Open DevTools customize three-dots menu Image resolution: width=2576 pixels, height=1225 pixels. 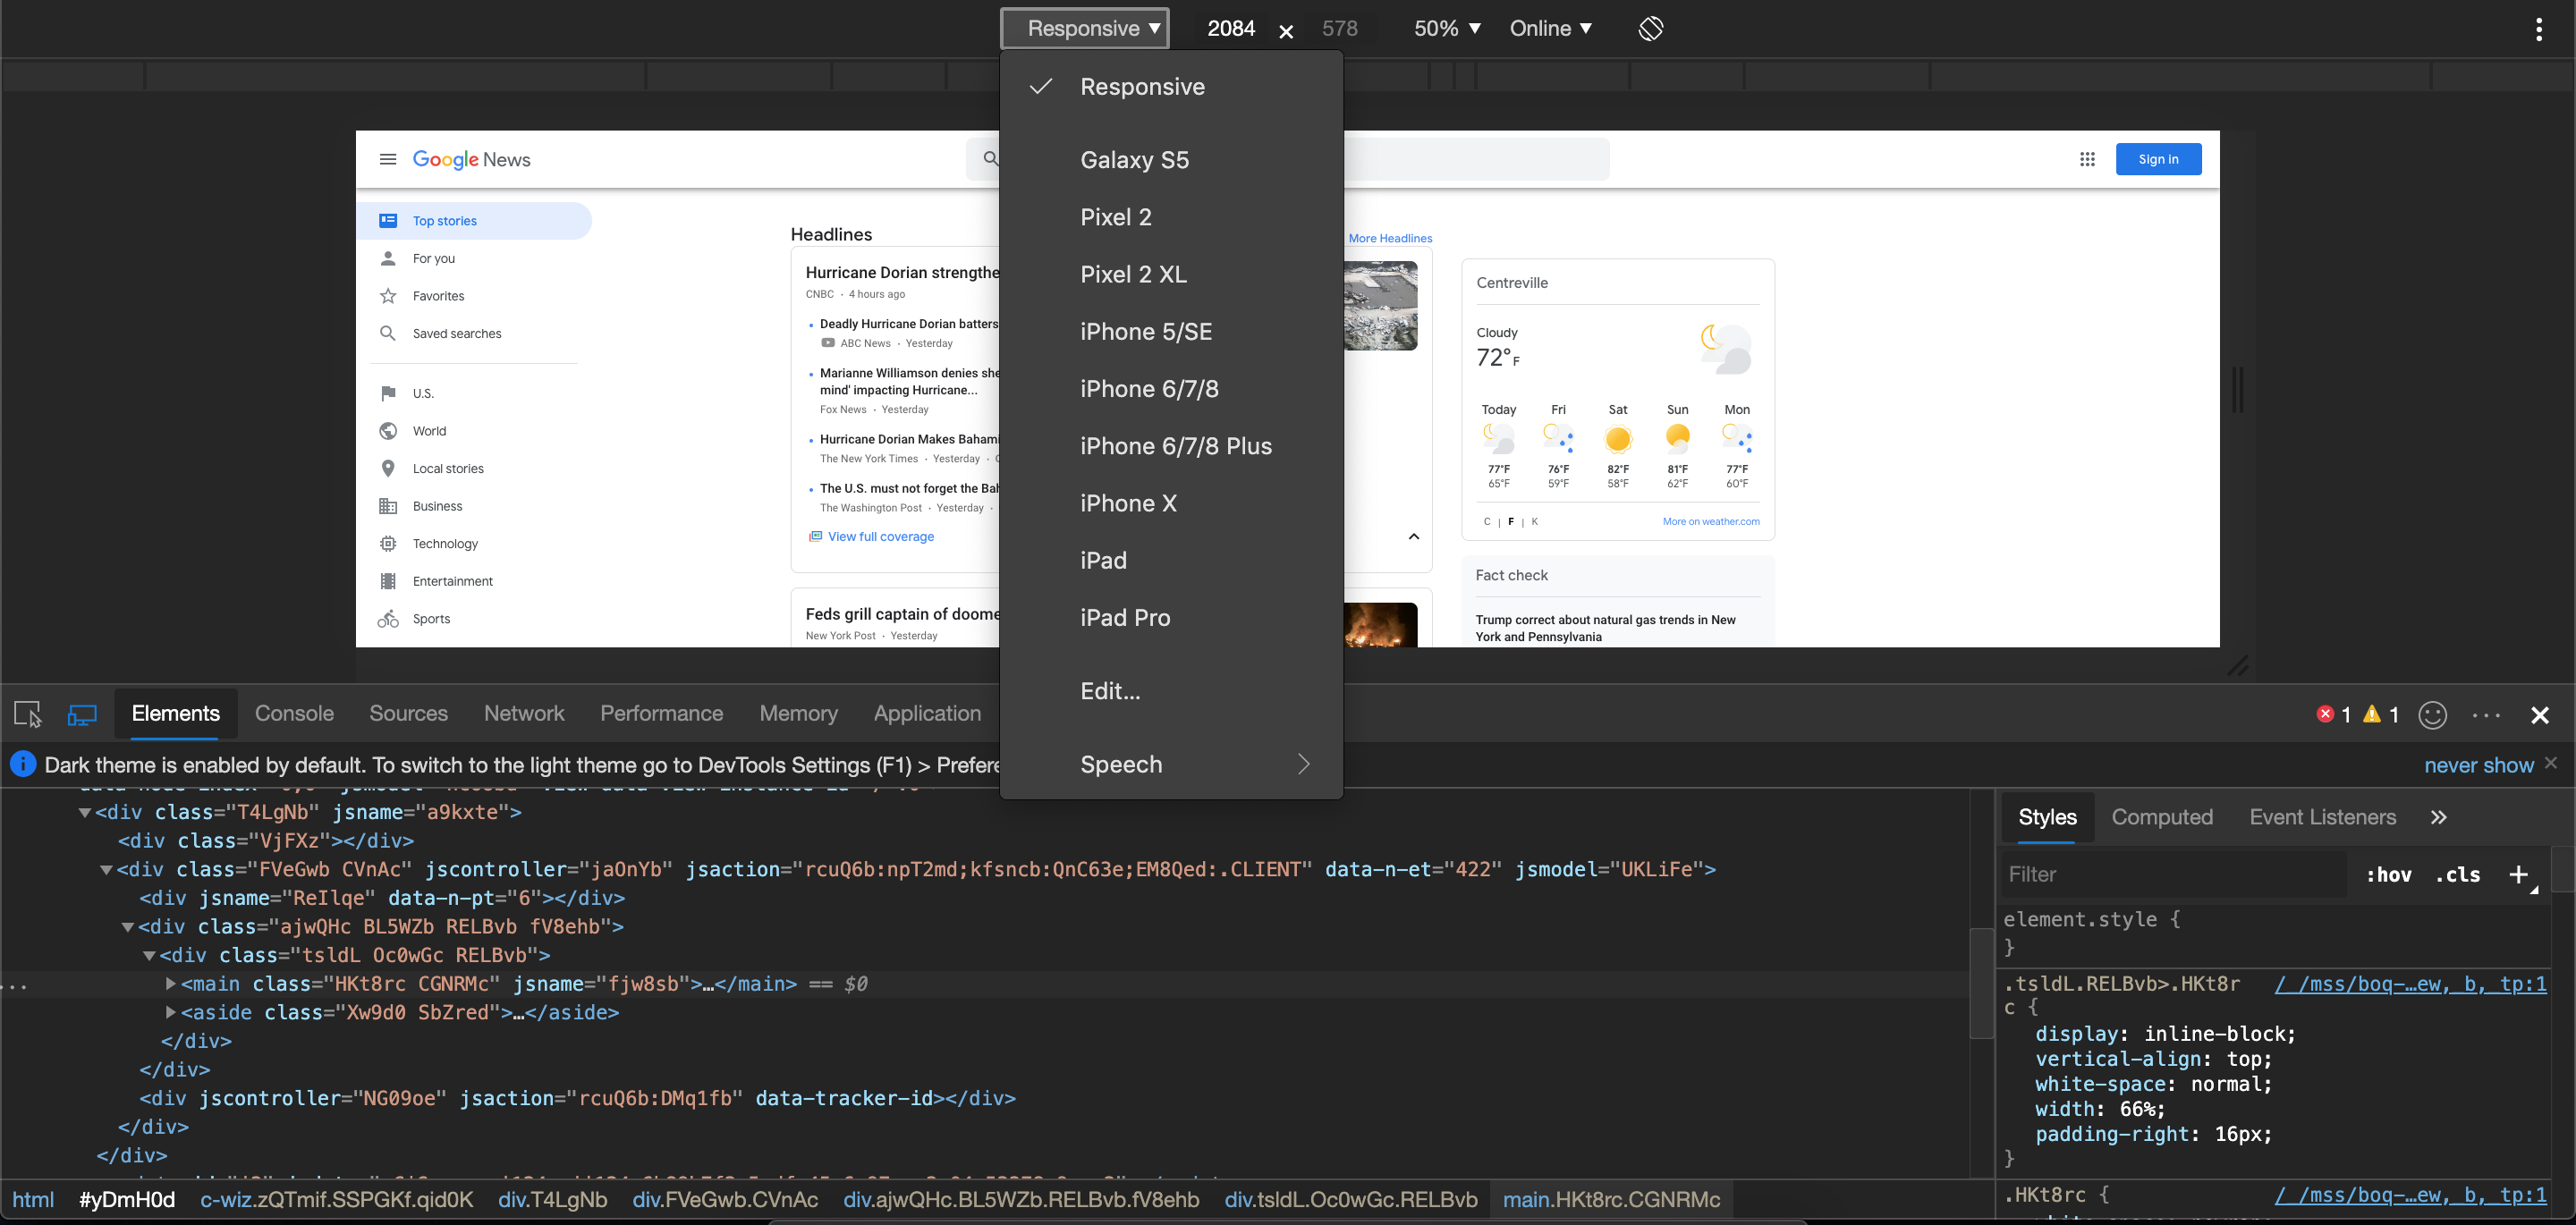(2486, 715)
